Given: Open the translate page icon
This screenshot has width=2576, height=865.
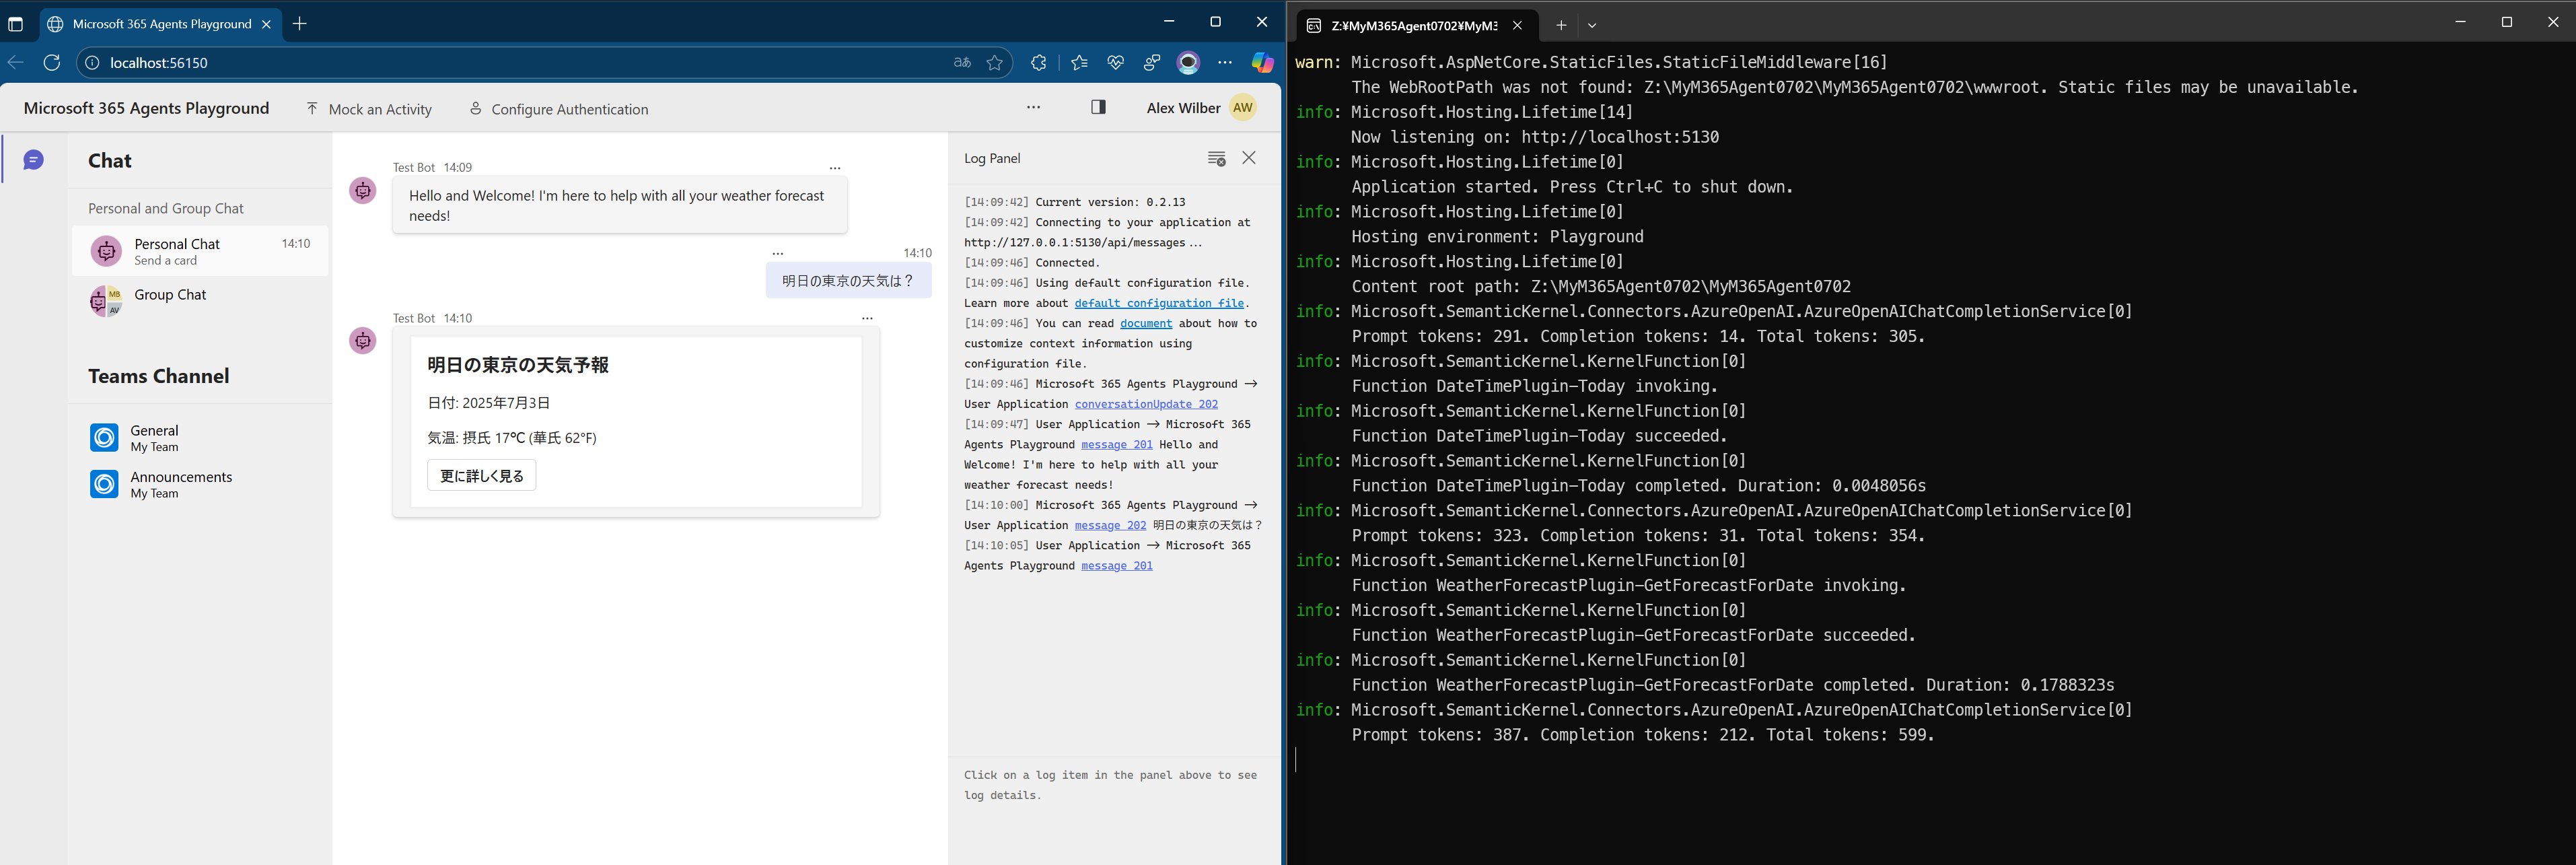Looking at the screenshot, I should point(962,62).
